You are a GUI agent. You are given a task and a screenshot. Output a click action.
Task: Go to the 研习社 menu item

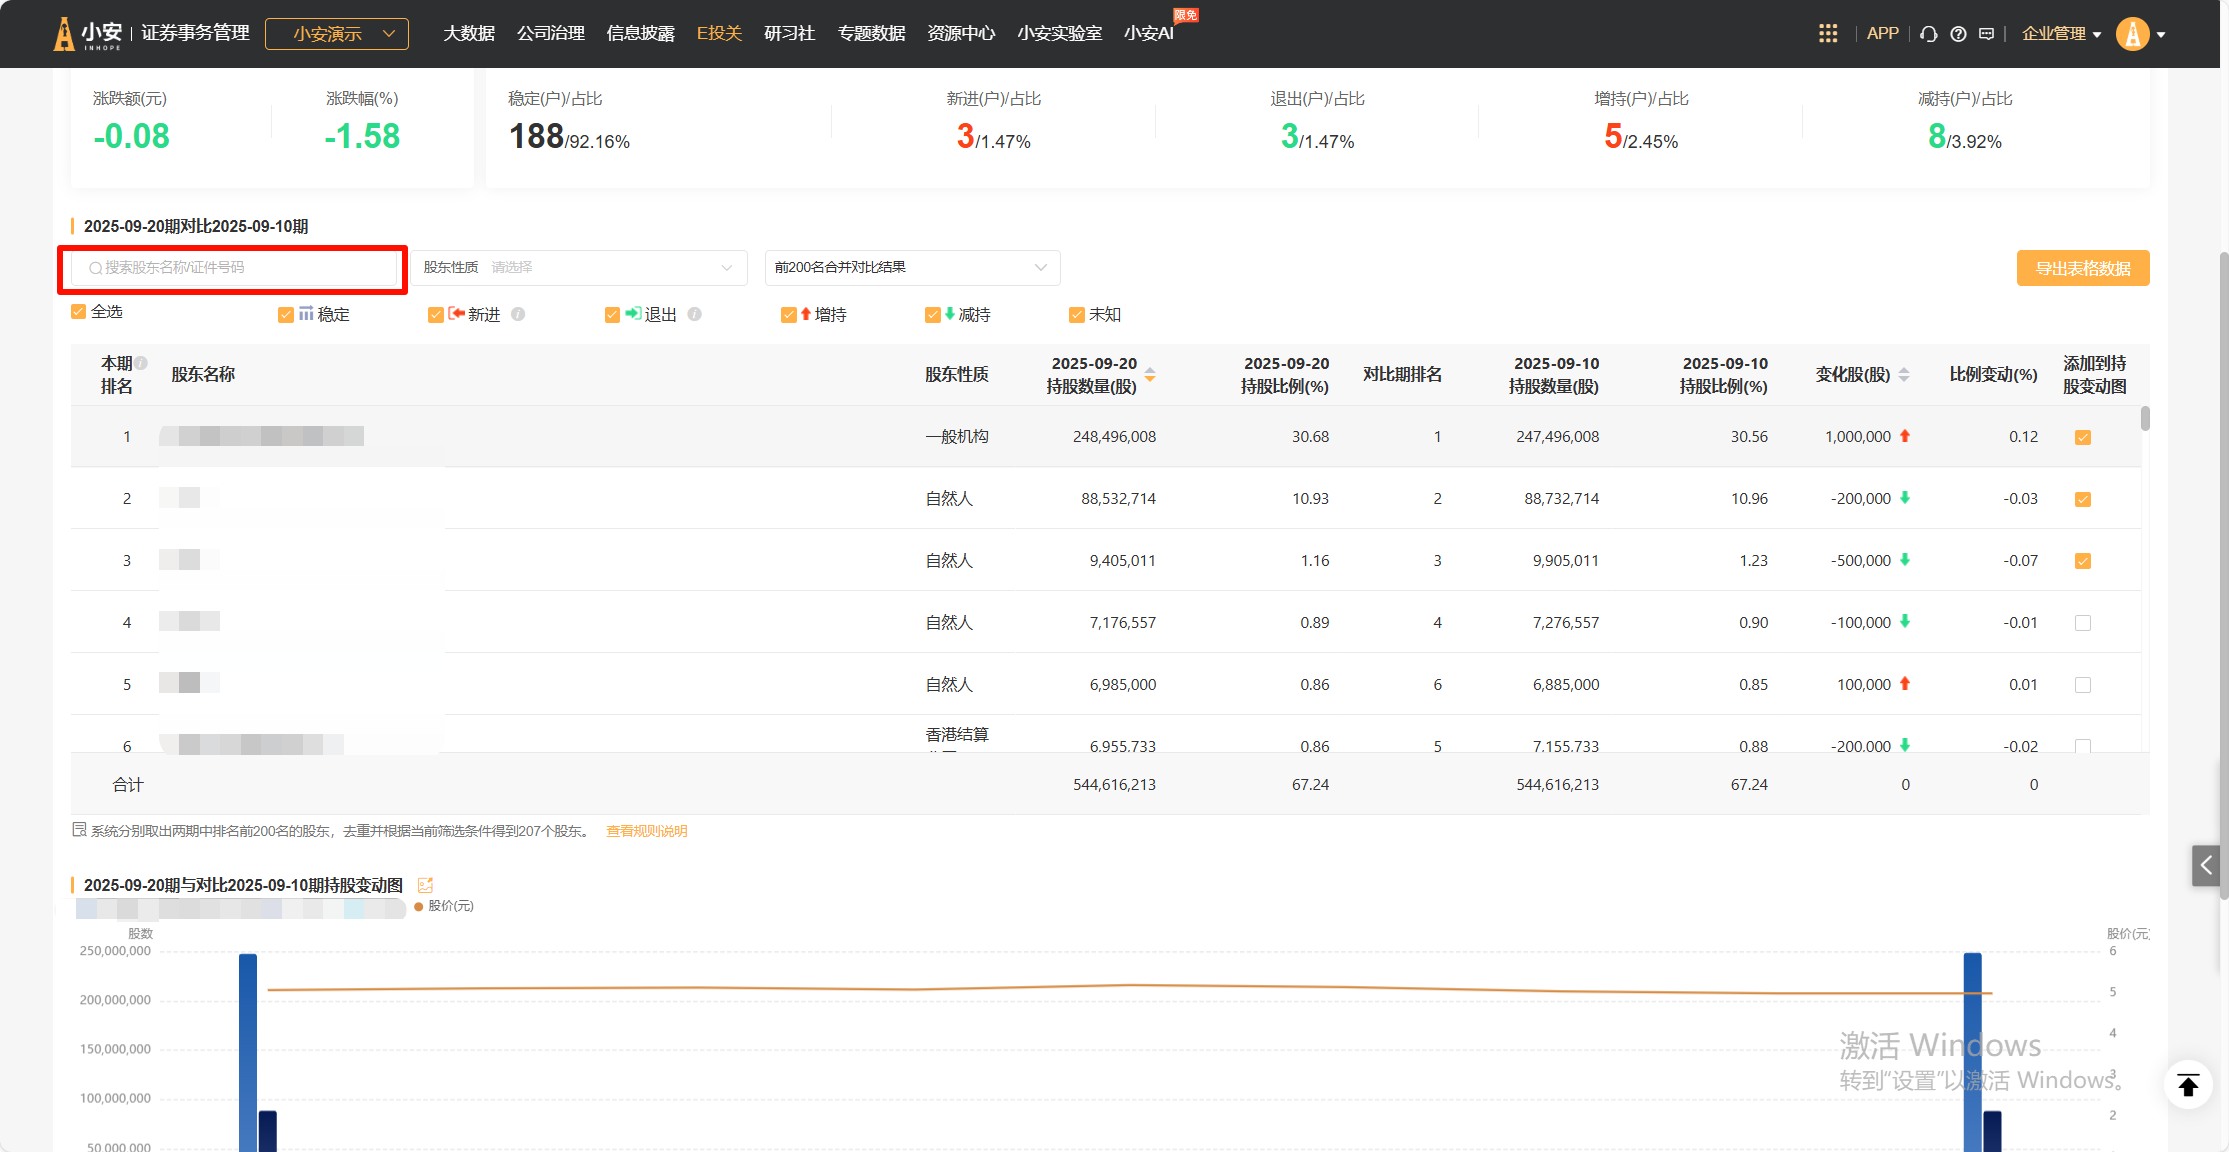pyautogui.click(x=789, y=34)
